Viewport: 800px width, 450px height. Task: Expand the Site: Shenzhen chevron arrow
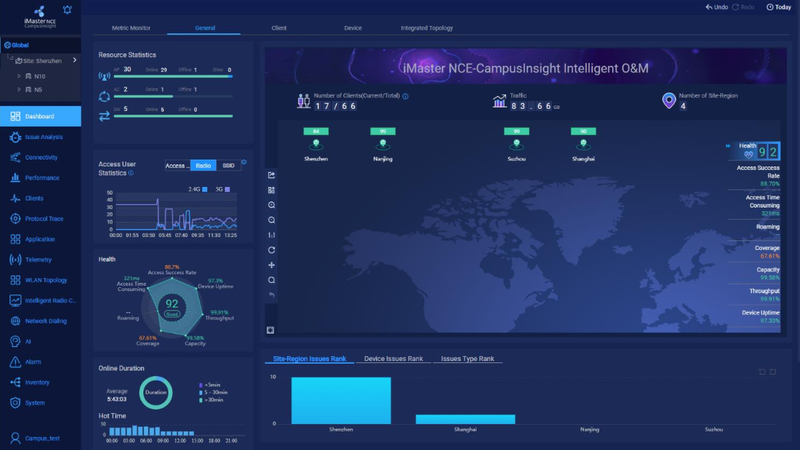click(74, 60)
